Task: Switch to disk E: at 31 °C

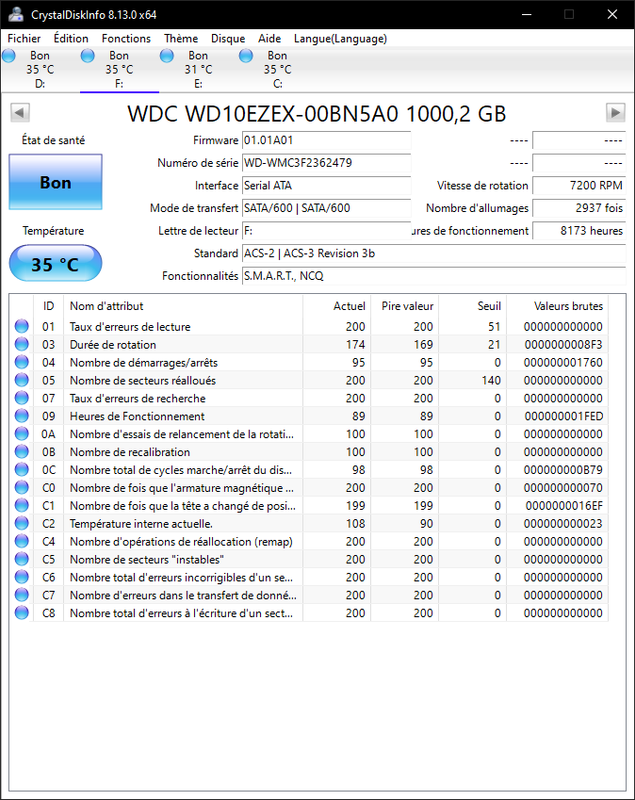Action: coord(198,69)
